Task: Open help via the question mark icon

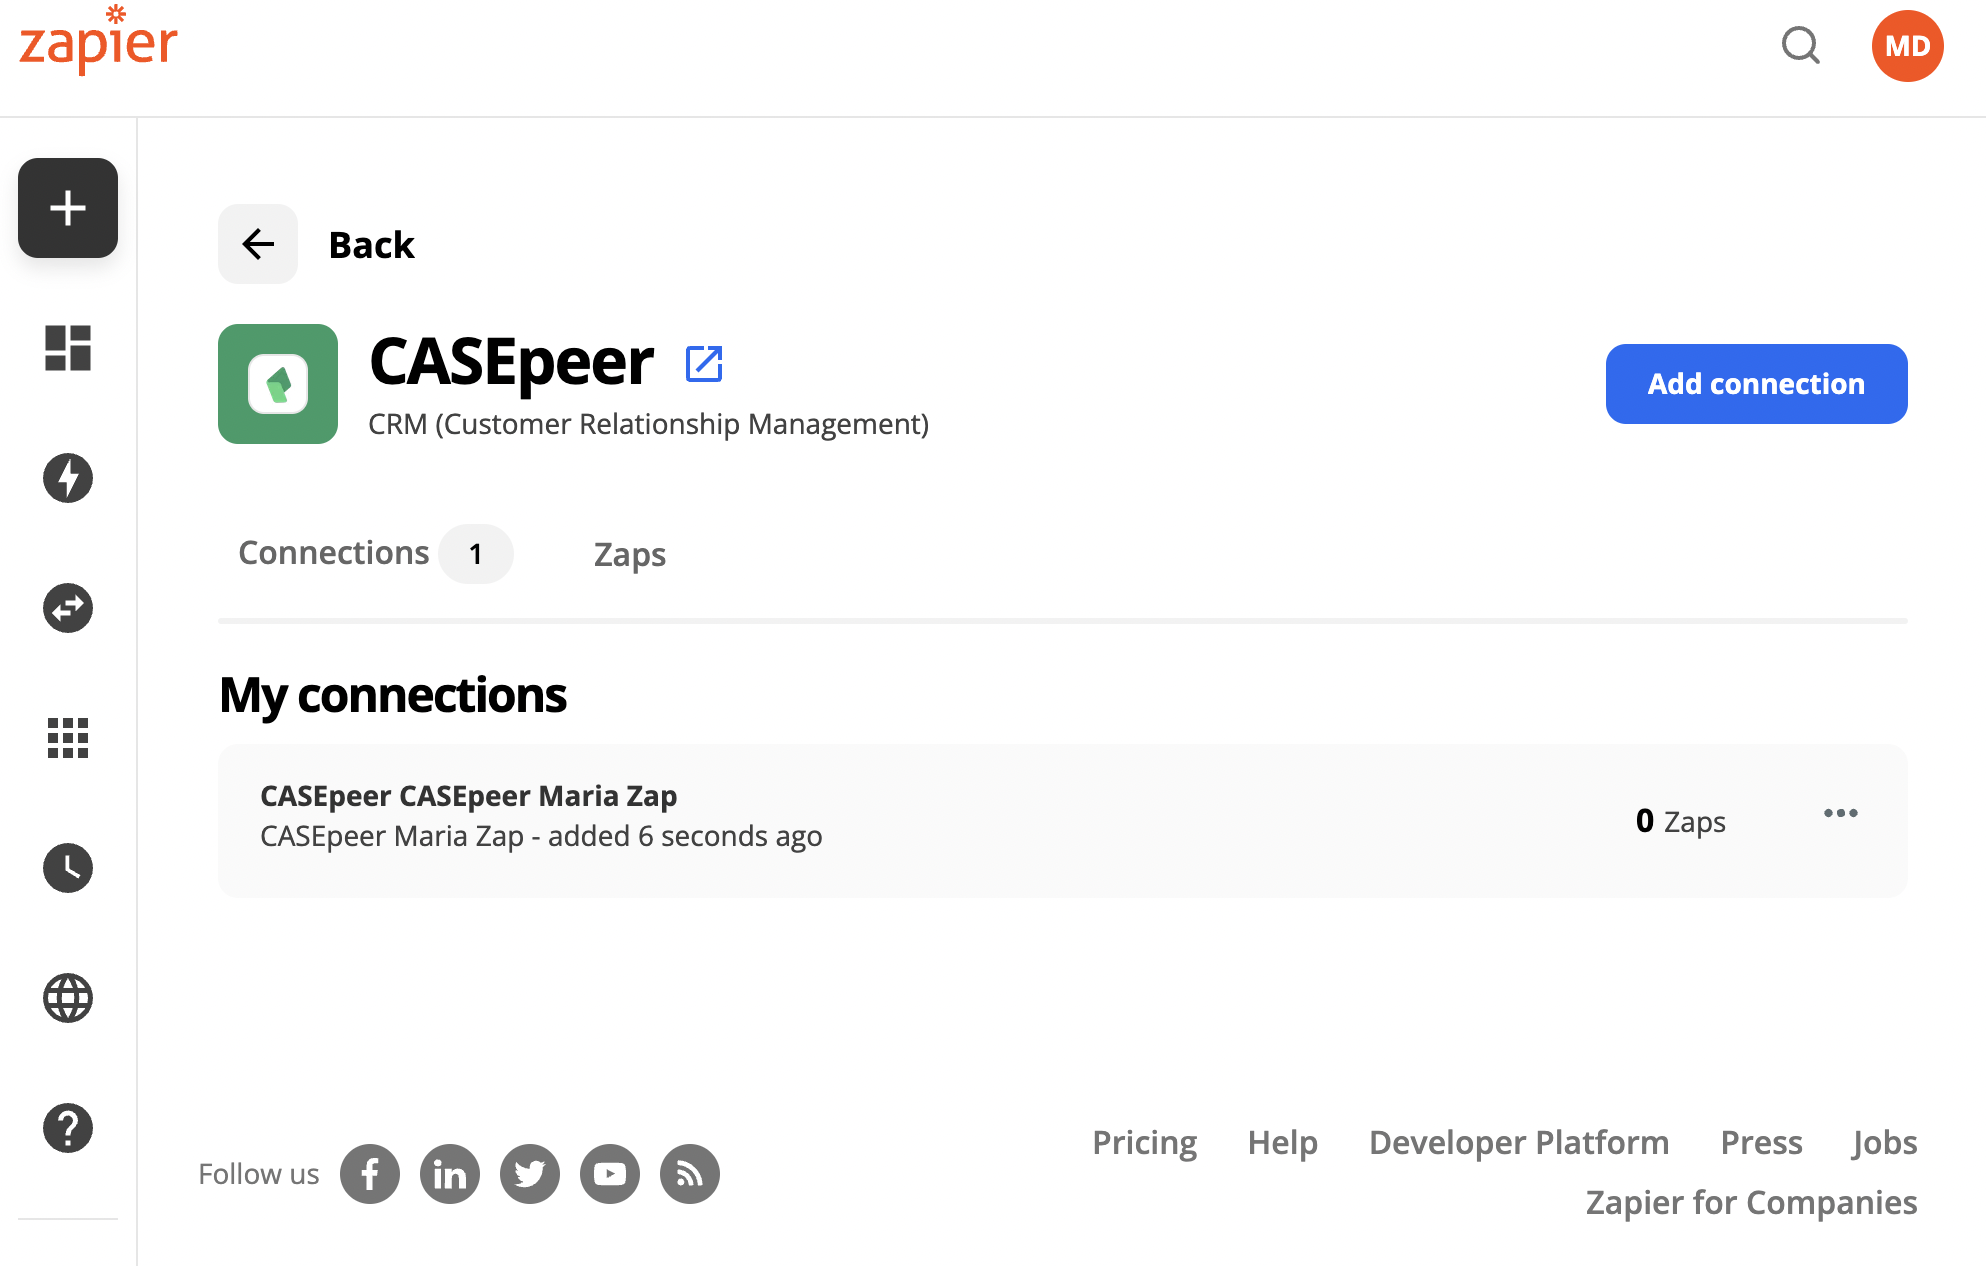Action: [x=67, y=1128]
